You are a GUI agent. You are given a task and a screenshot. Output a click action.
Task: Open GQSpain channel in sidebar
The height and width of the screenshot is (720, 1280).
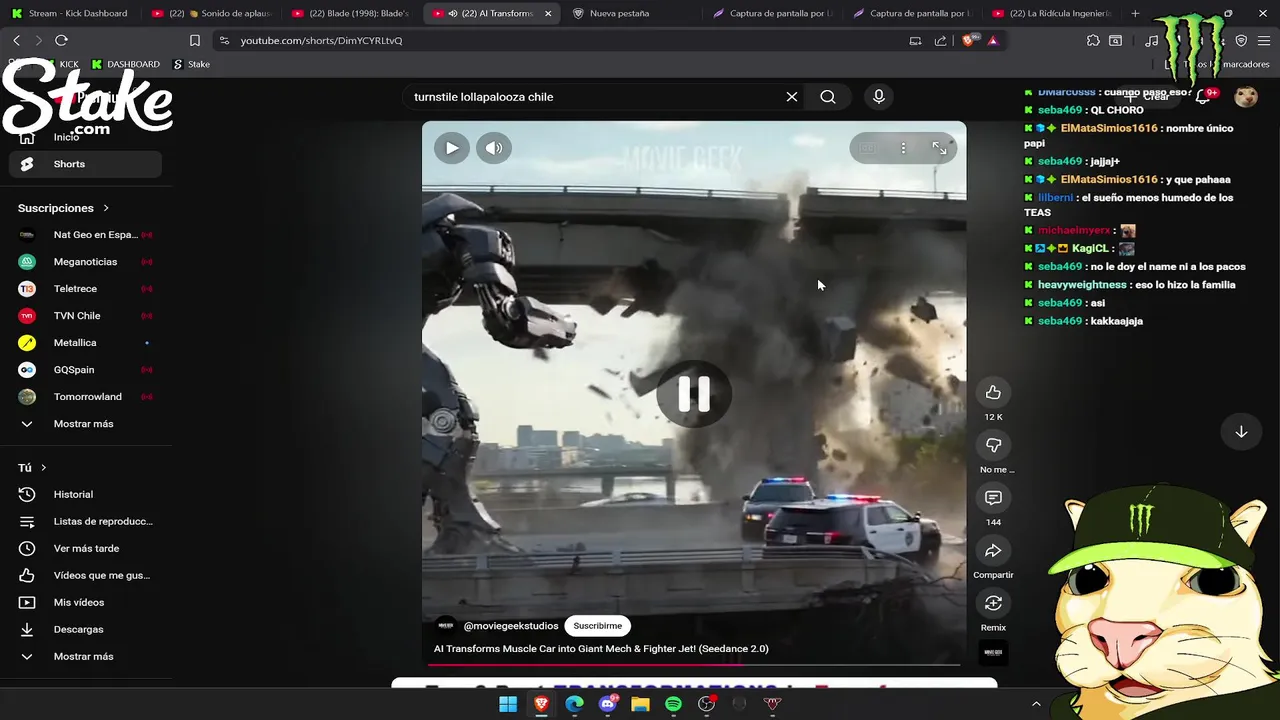point(85,370)
